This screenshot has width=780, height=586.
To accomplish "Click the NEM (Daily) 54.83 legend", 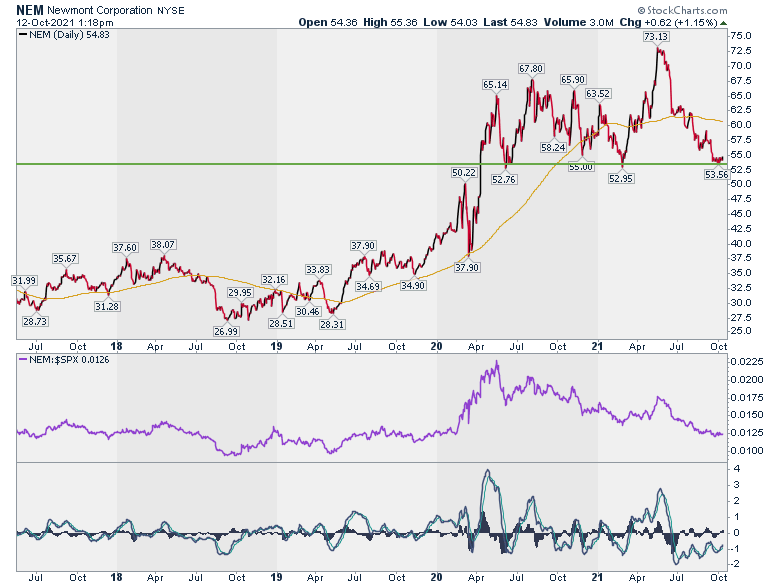I will click(x=64, y=35).
